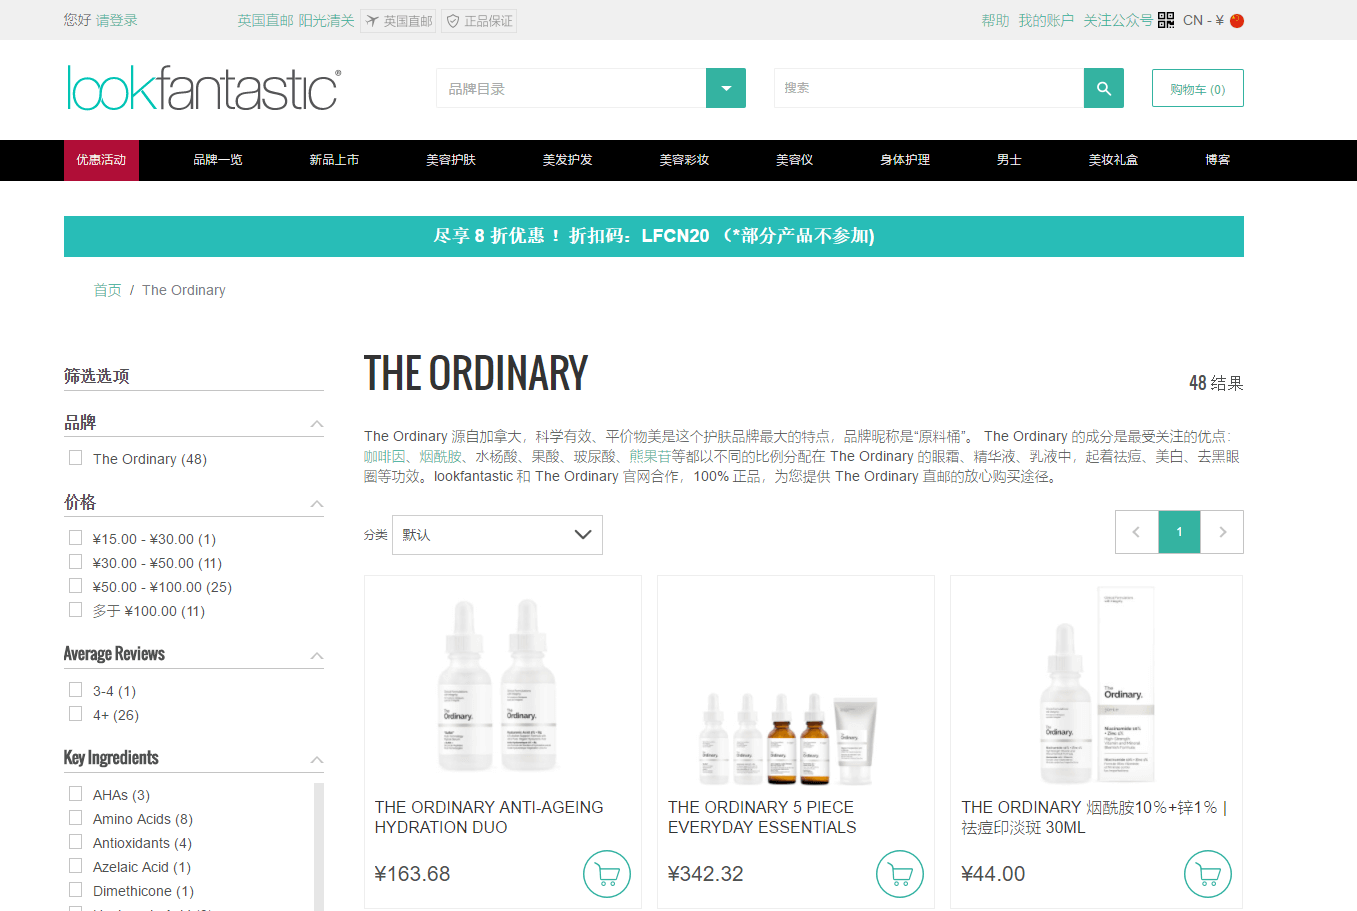Open the 新品上市 menu
1357x911 pixels.
tap(334, 160)
